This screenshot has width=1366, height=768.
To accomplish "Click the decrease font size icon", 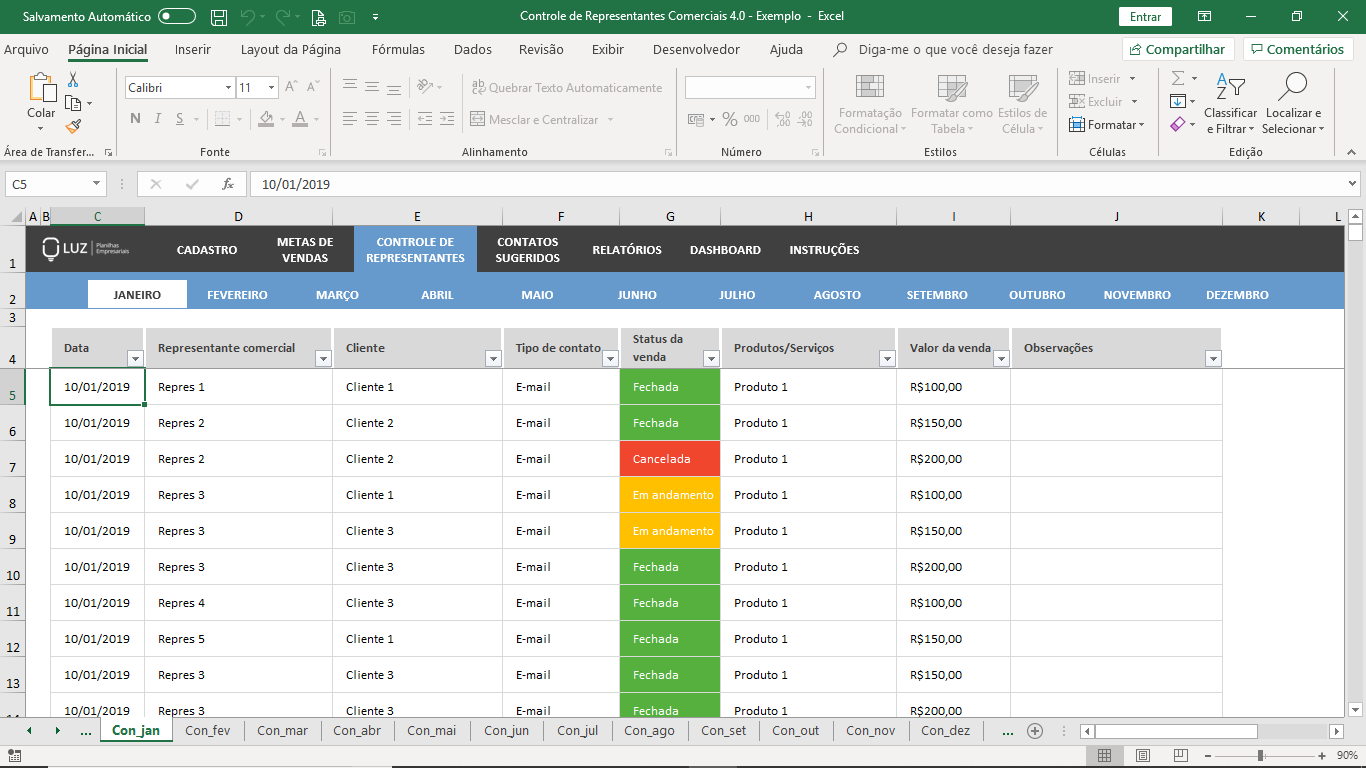I will pos(314,87).
